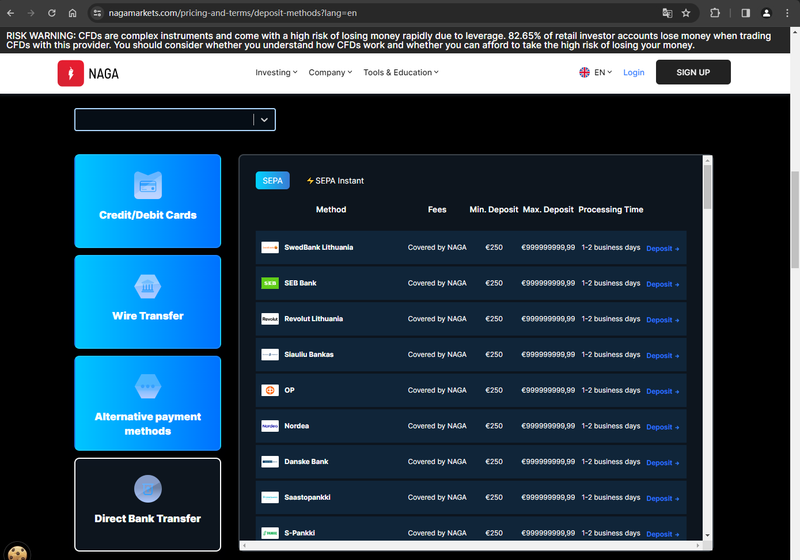
Task: Click the green SEB Bank logo
Action: coord(270,283)
